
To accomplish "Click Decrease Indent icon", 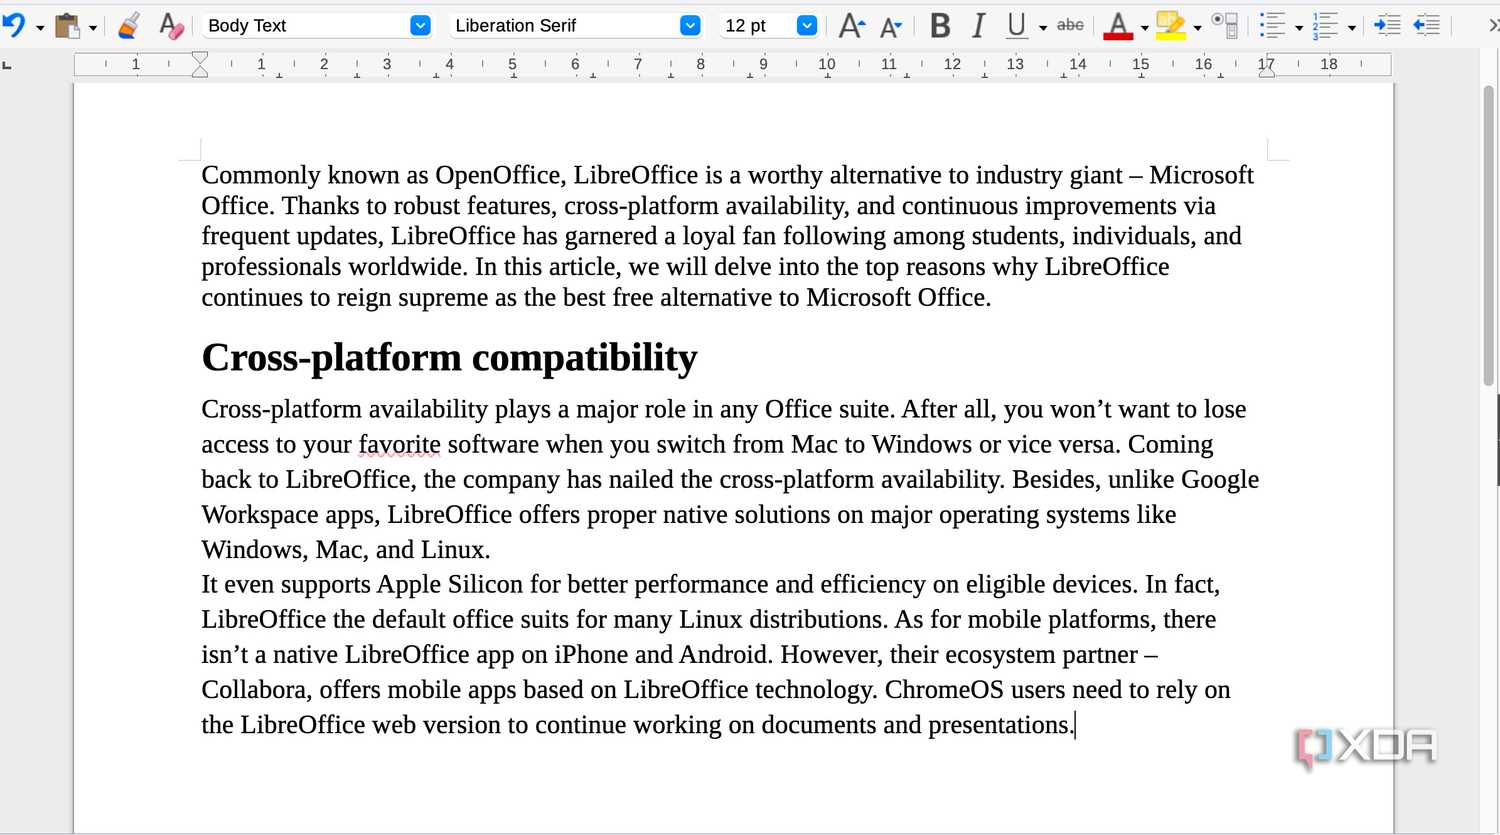I will click(1427, 26).
